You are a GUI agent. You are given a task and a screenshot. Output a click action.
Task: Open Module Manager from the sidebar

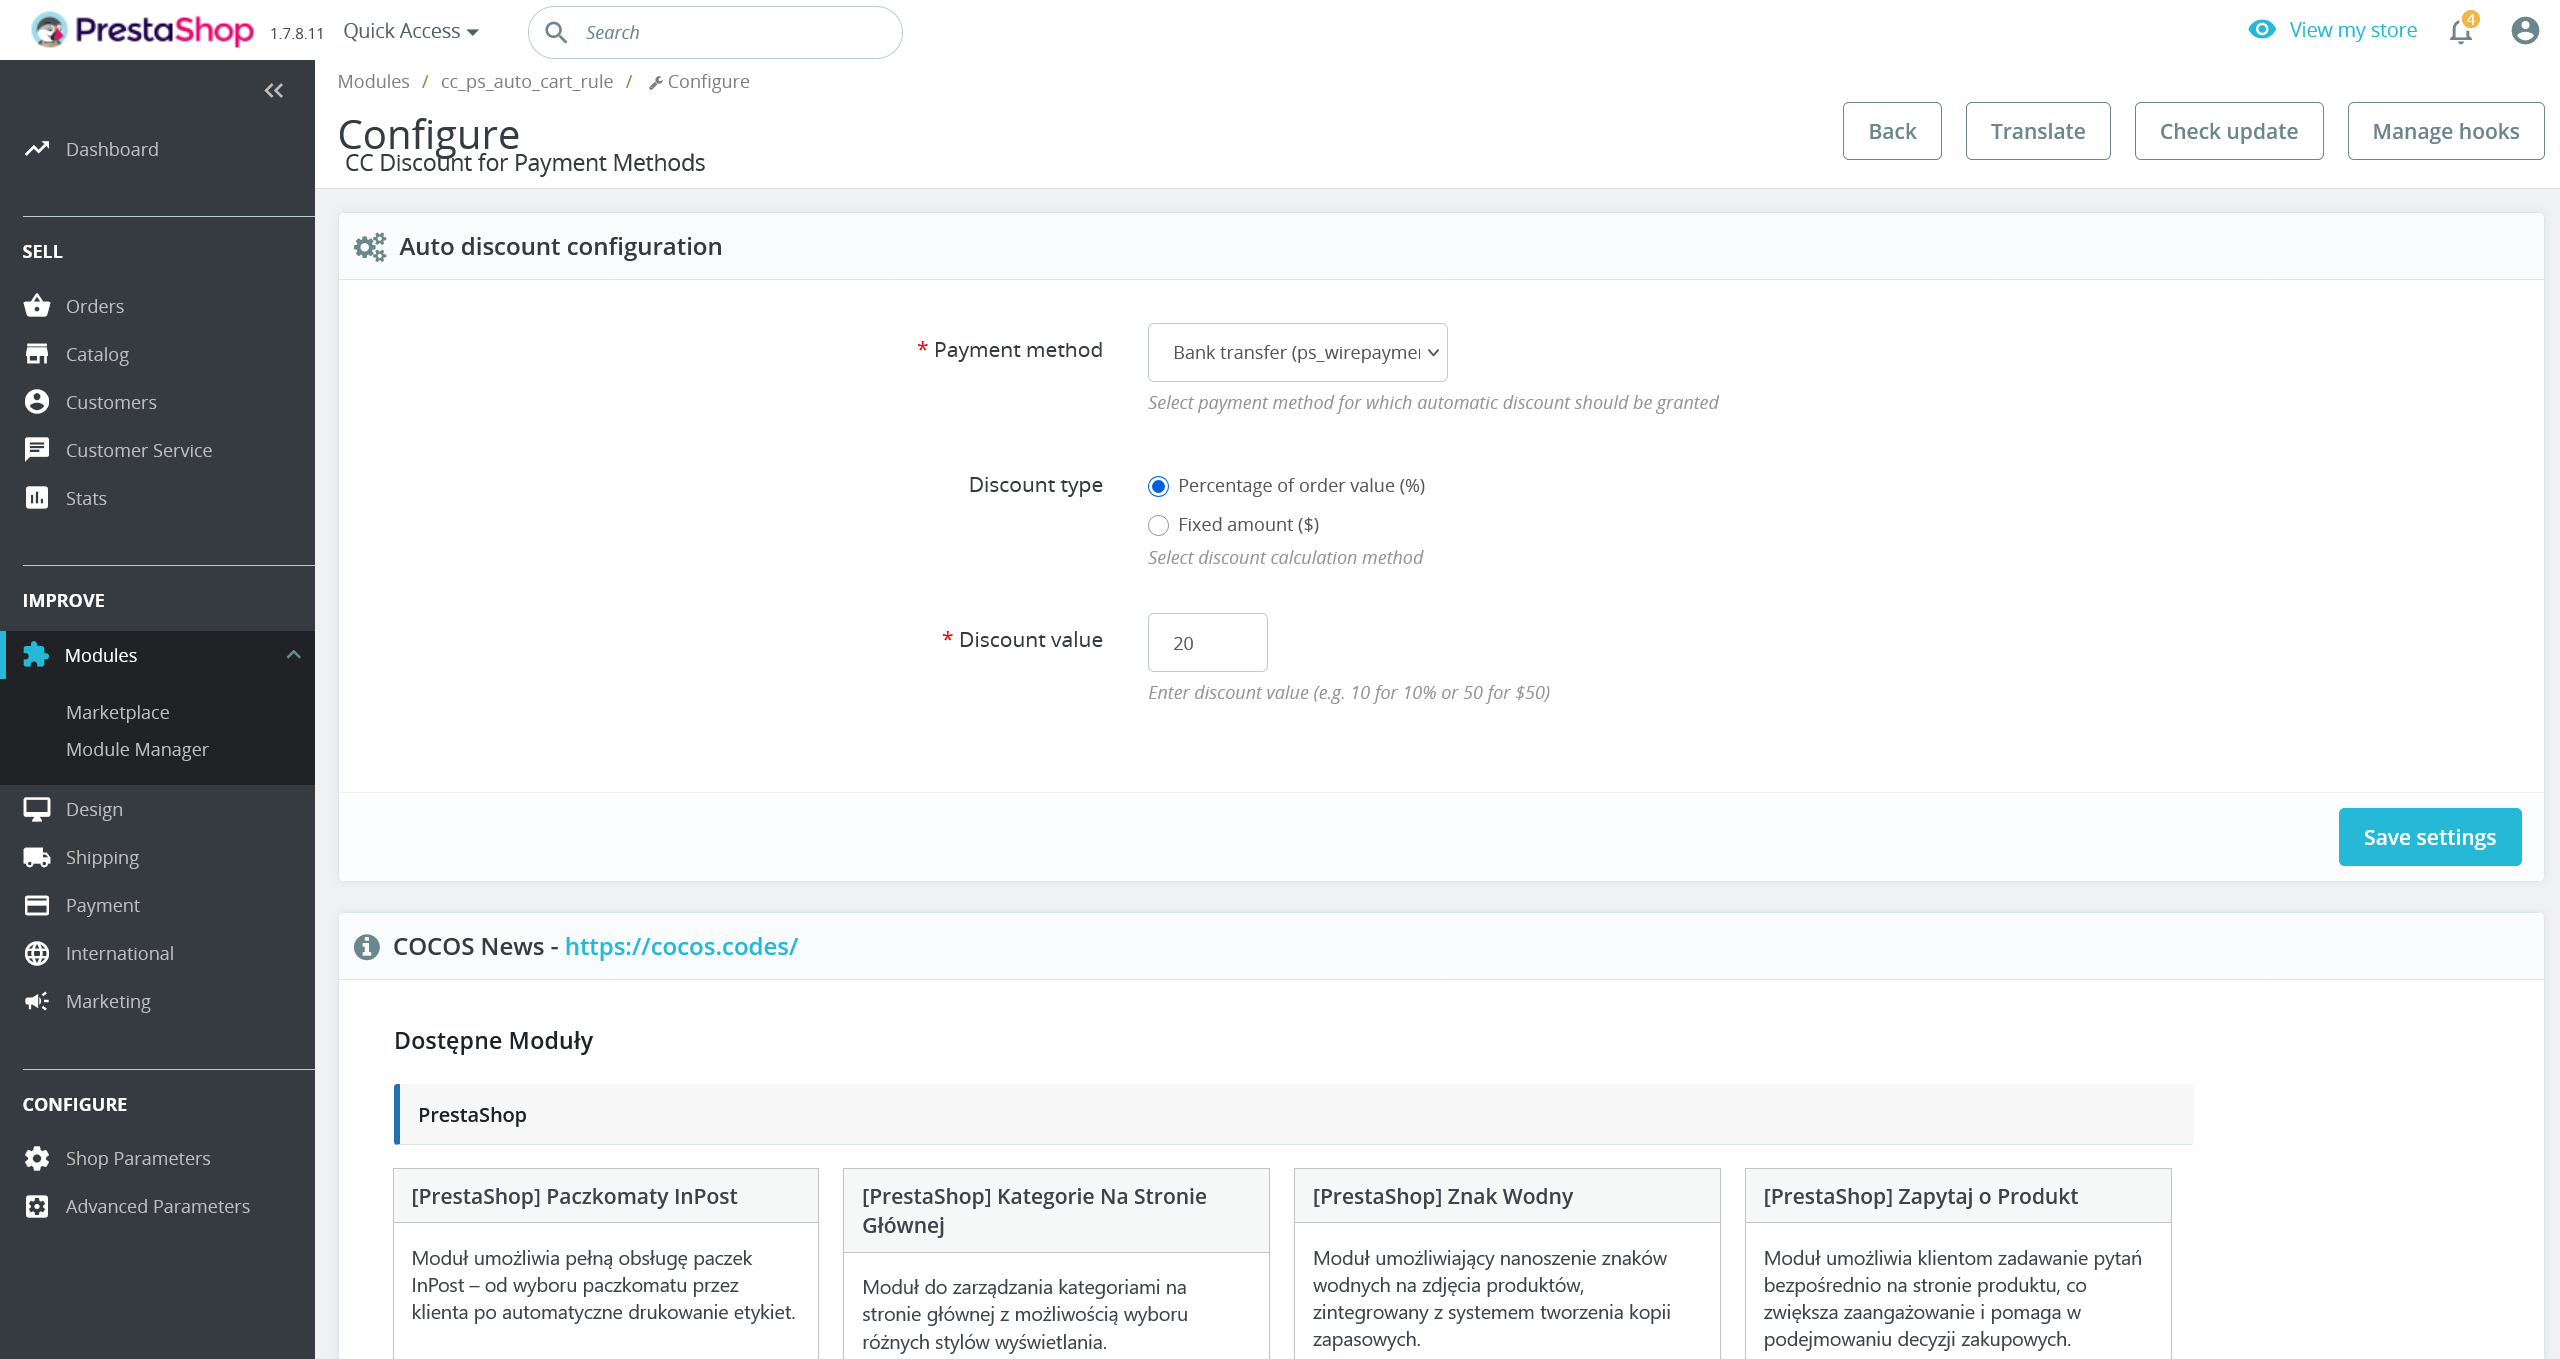(x=137, y=748)
